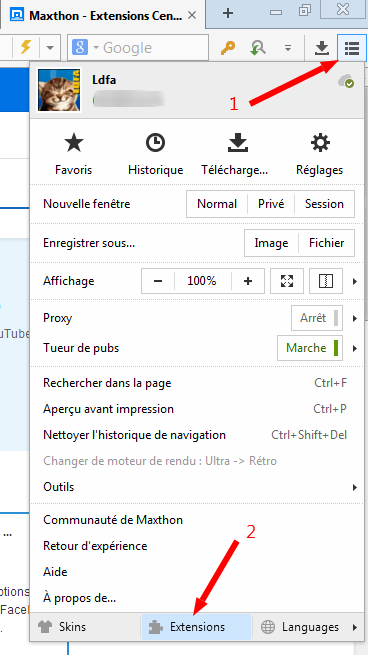Open a Normal new window
This screenshot has height=655, width=368.
point(217,204)
